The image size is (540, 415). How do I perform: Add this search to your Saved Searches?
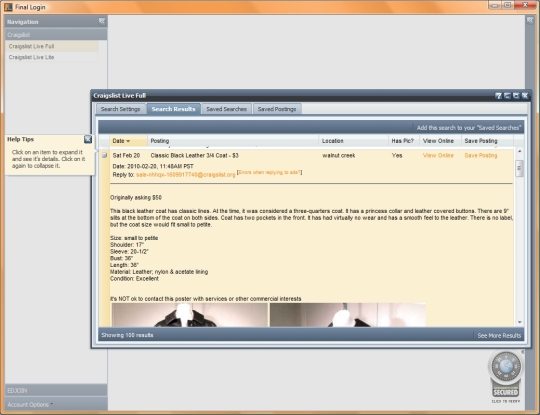tap(469, 128)
